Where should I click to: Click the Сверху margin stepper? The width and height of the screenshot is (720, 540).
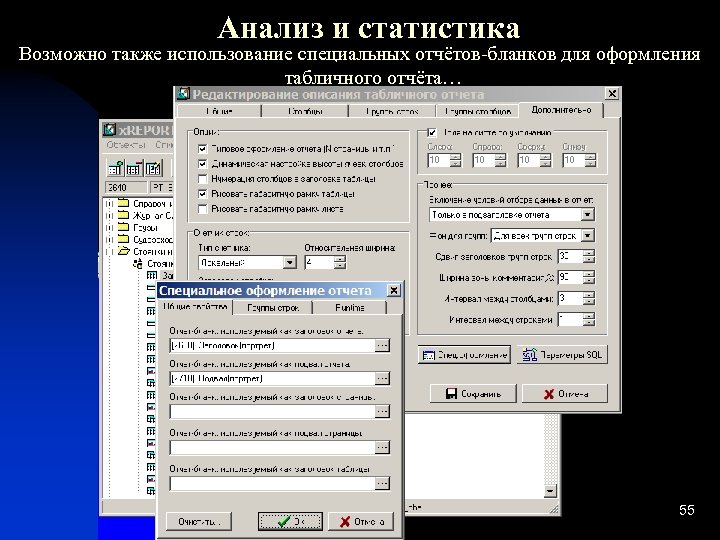pos(546,160)
